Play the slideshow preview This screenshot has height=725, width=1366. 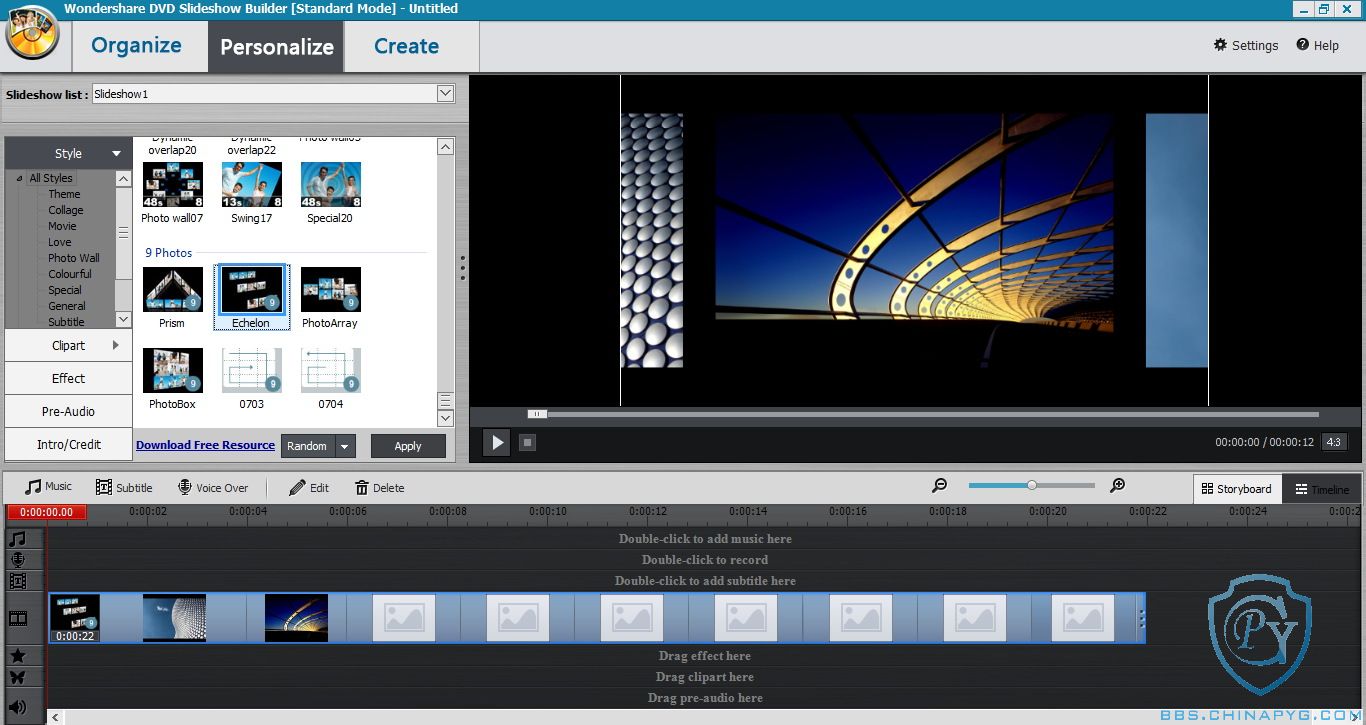[496, 442]
